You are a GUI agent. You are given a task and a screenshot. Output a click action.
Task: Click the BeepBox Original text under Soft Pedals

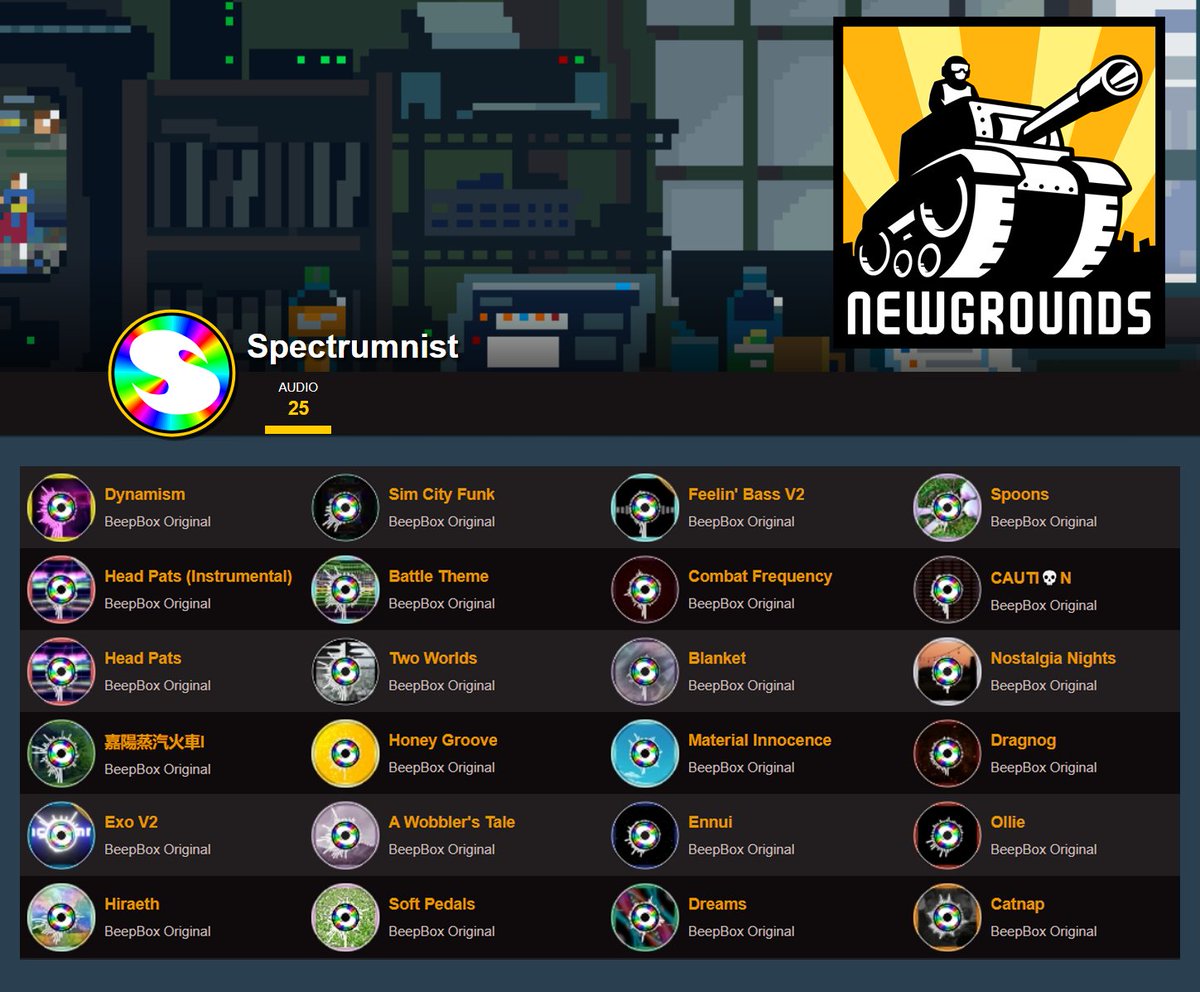(x=442, y=931)
